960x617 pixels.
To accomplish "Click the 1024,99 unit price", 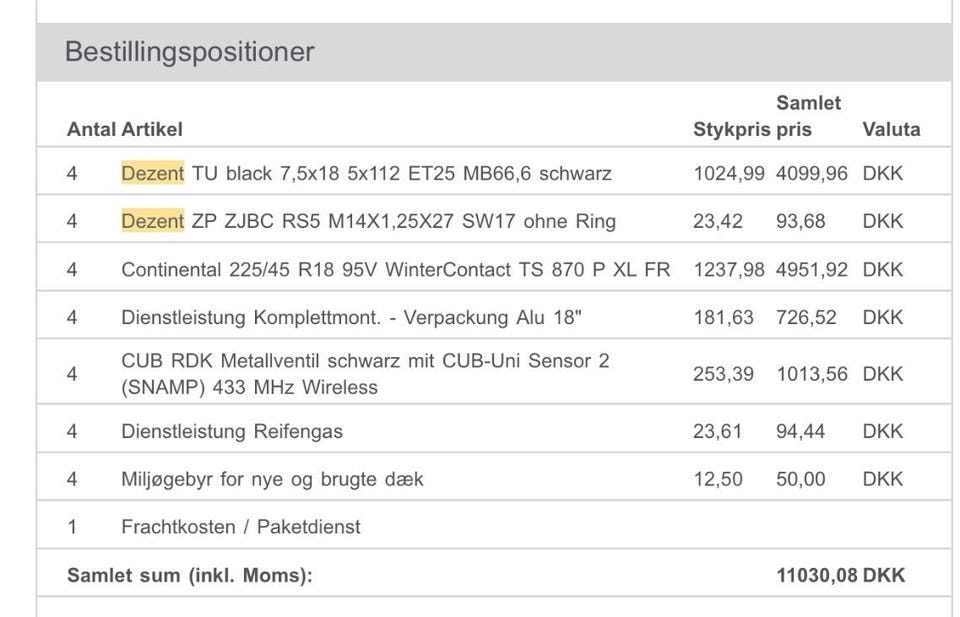I will (x=728, y=174).
